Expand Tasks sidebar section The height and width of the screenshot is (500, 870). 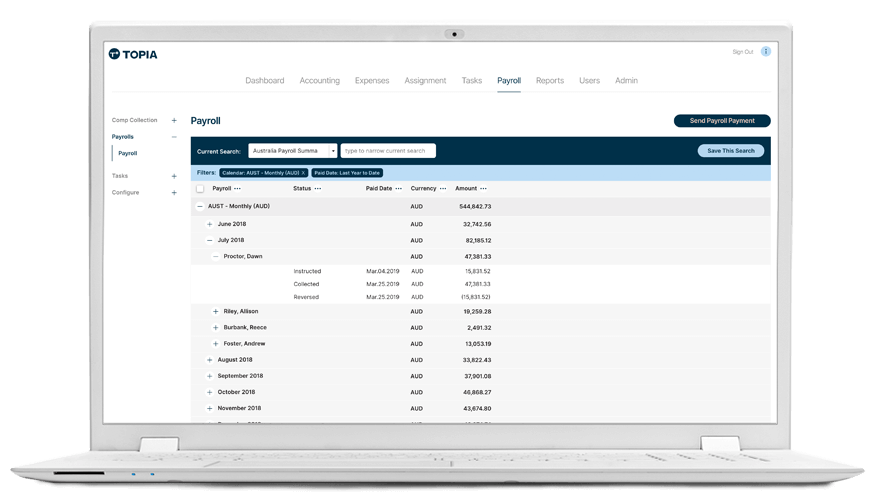174,176
